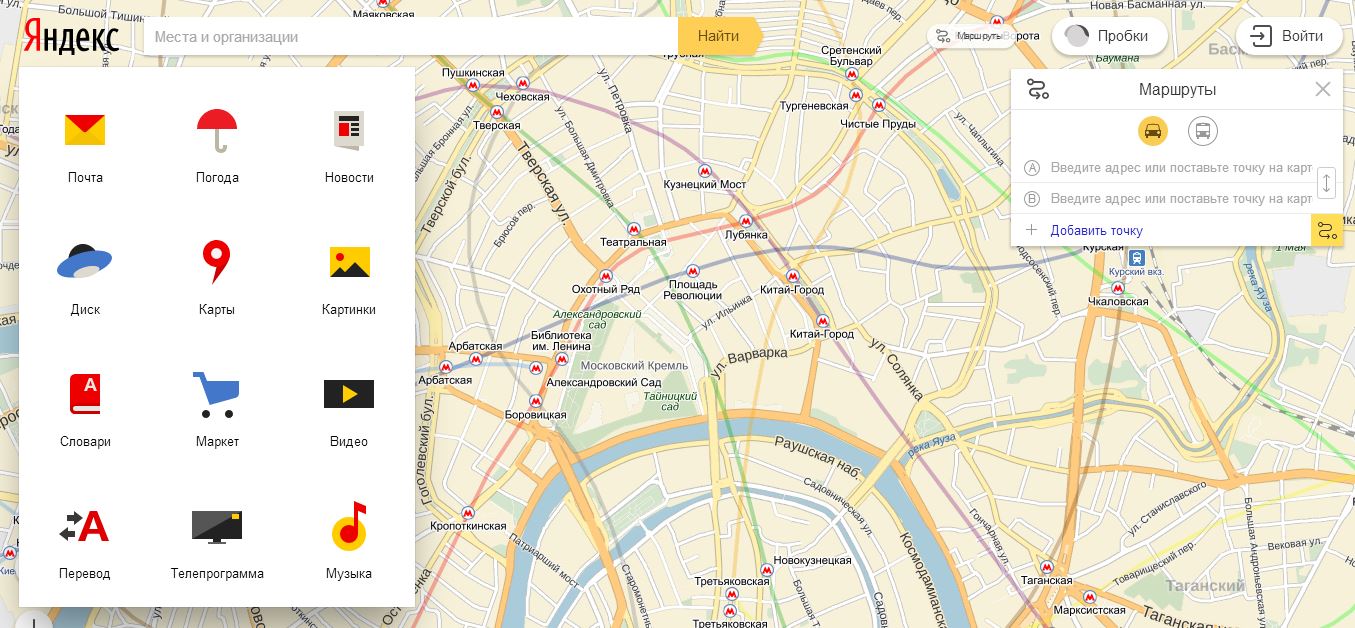Close the Маршруты panel

click(x=1323, y=89)
